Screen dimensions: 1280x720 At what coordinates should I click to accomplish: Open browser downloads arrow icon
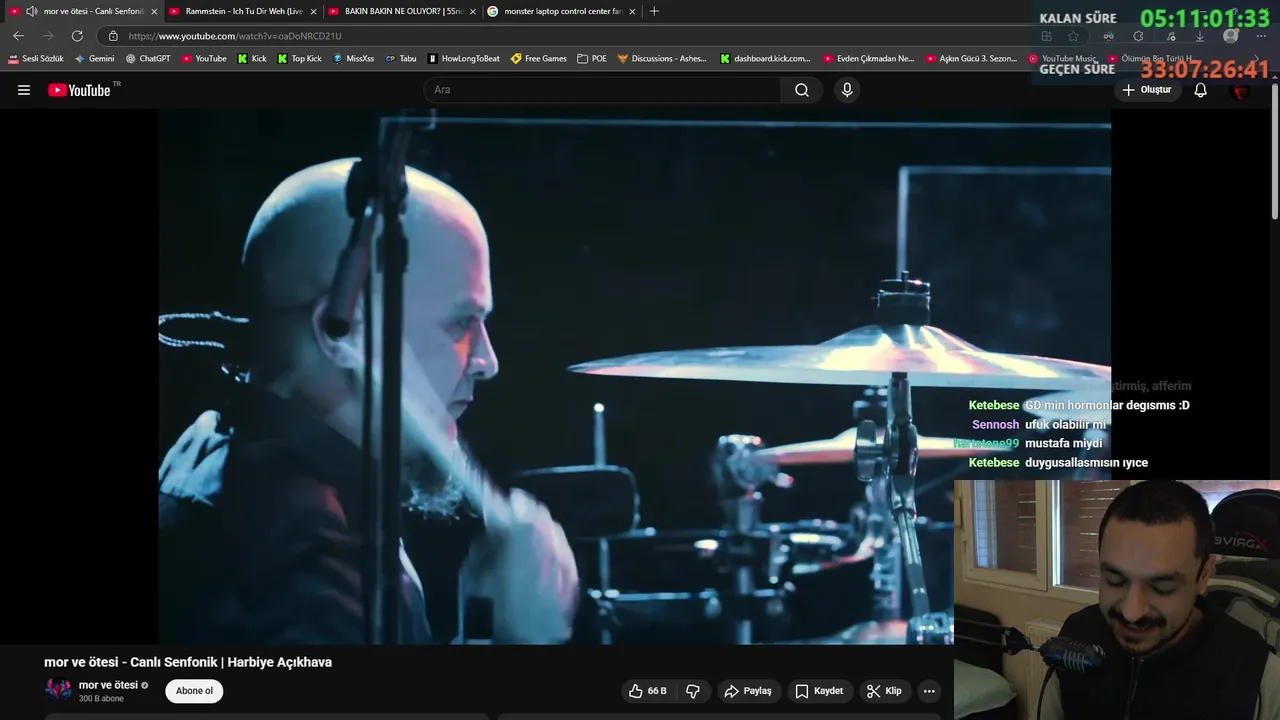click(1200, 36)
